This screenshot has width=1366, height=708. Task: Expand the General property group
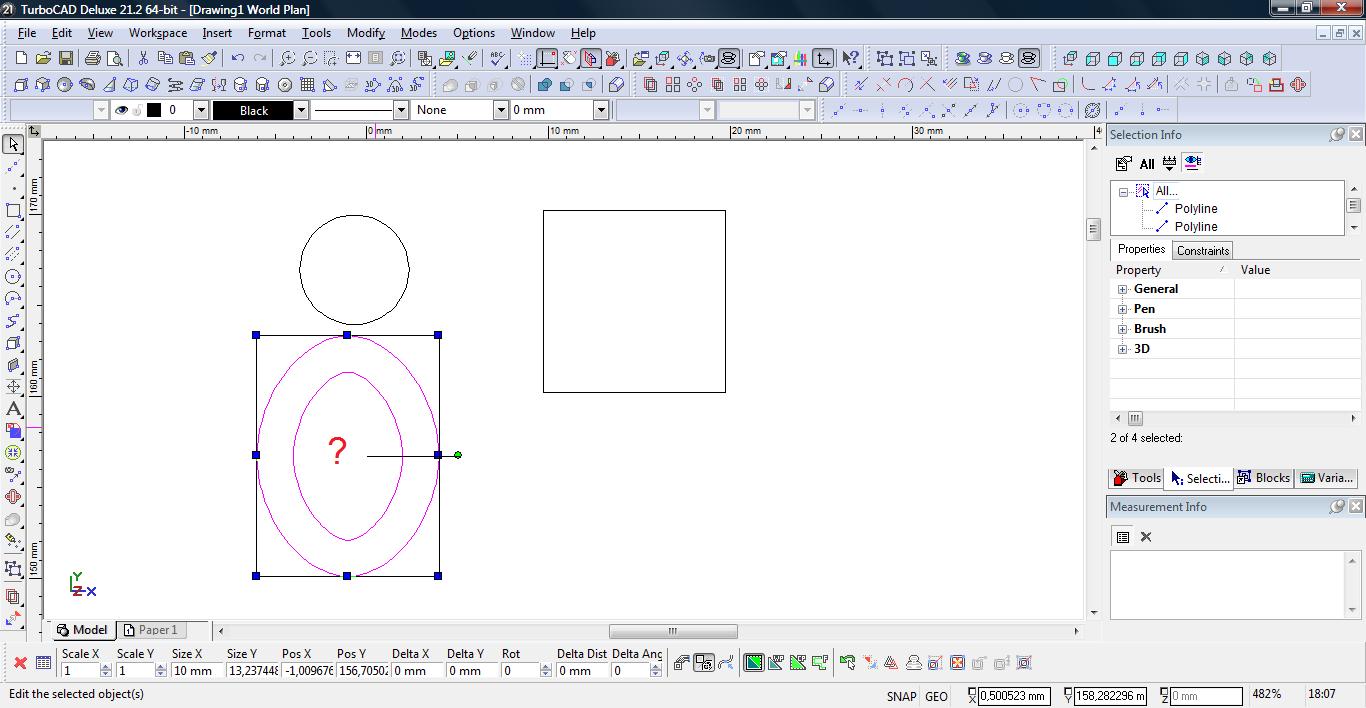click(1122, 289)
